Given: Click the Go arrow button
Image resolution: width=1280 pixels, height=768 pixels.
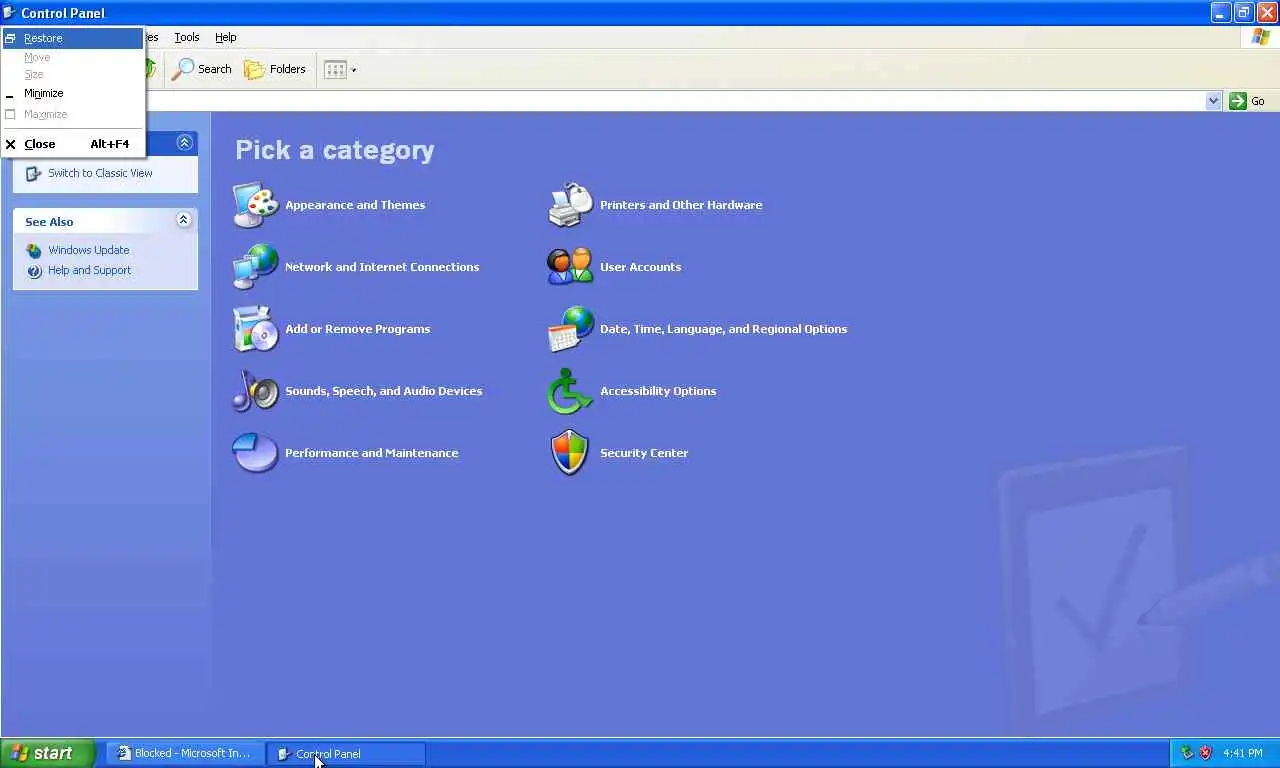Looking at the screenshot, I should (x=1247, y=101).
